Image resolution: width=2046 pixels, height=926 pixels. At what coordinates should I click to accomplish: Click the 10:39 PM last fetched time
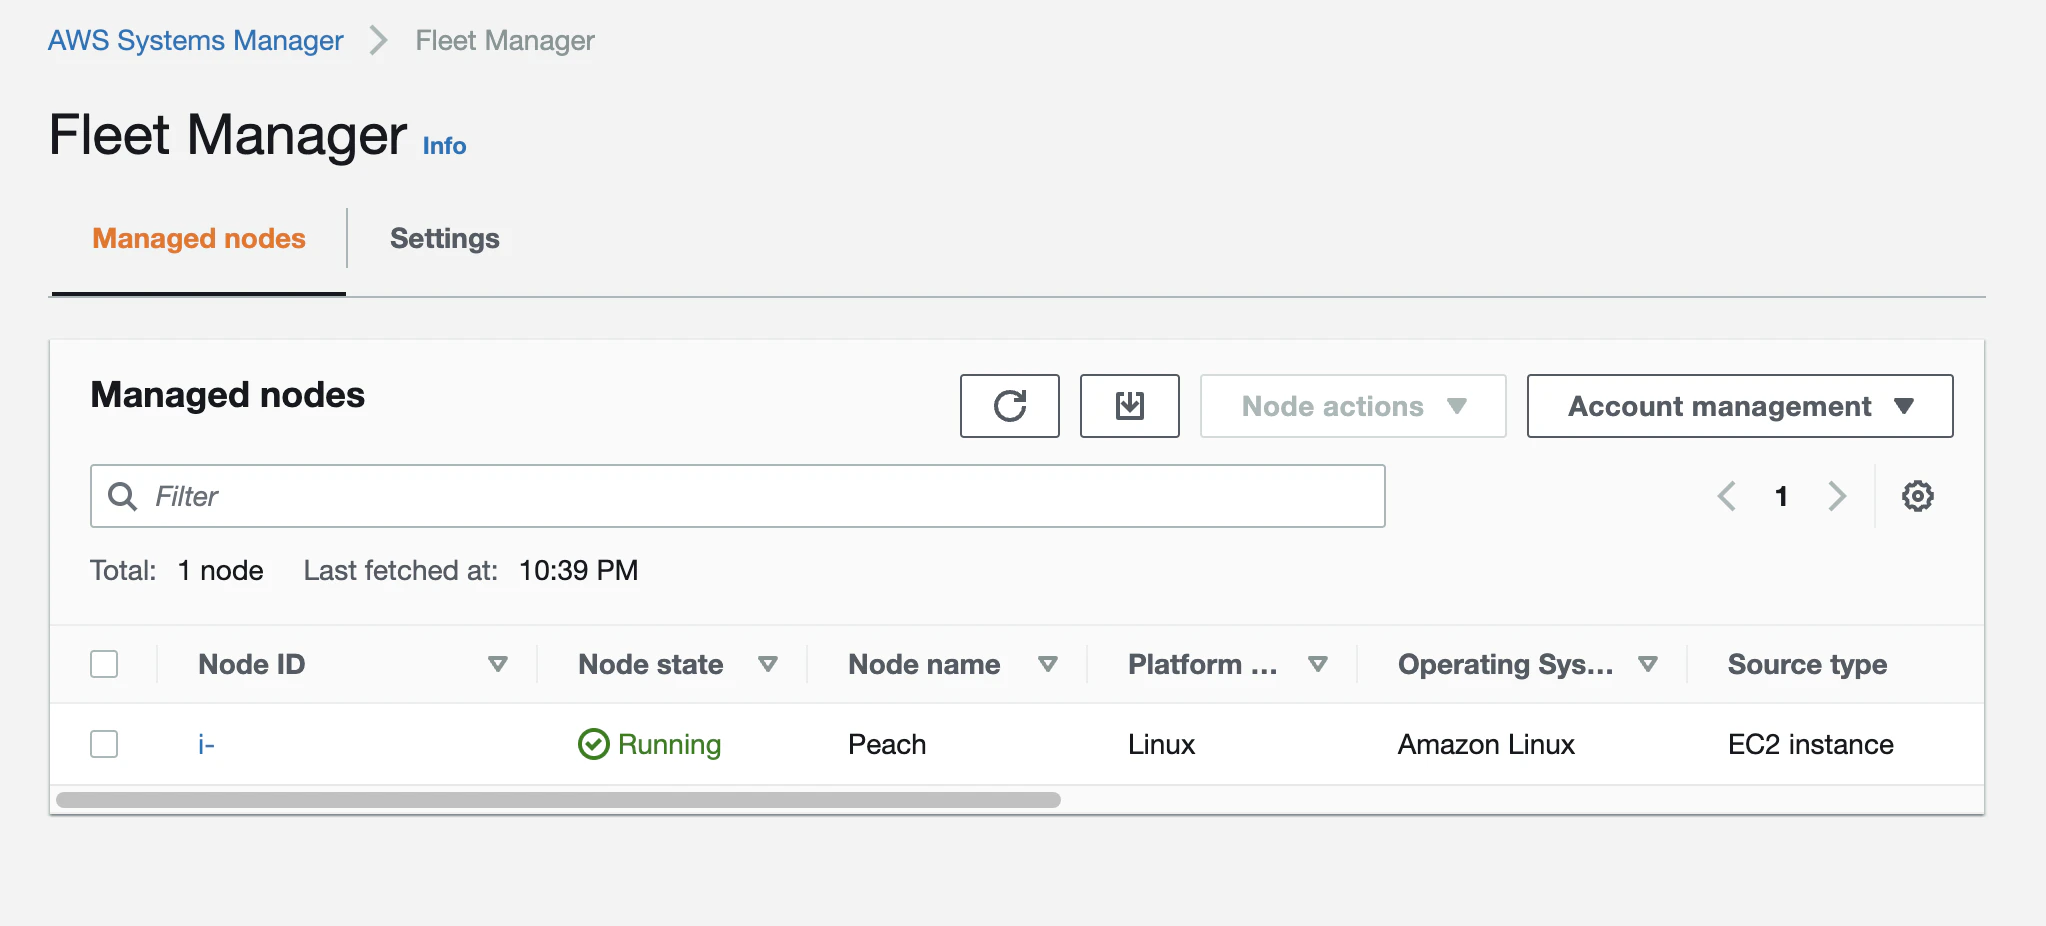click(578, 570)
